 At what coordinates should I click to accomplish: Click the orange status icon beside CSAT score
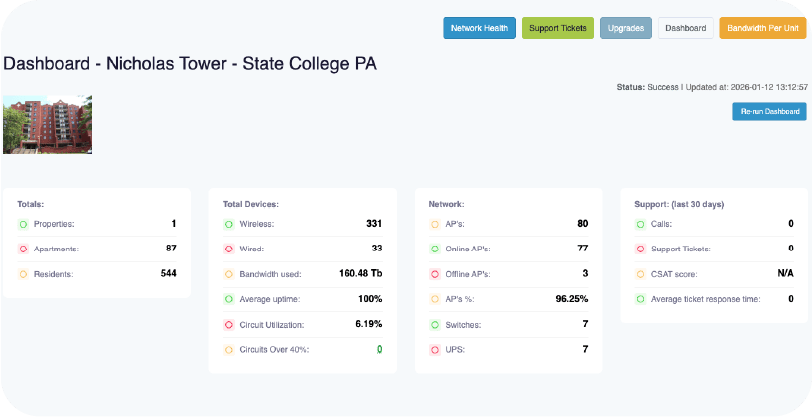641,273
